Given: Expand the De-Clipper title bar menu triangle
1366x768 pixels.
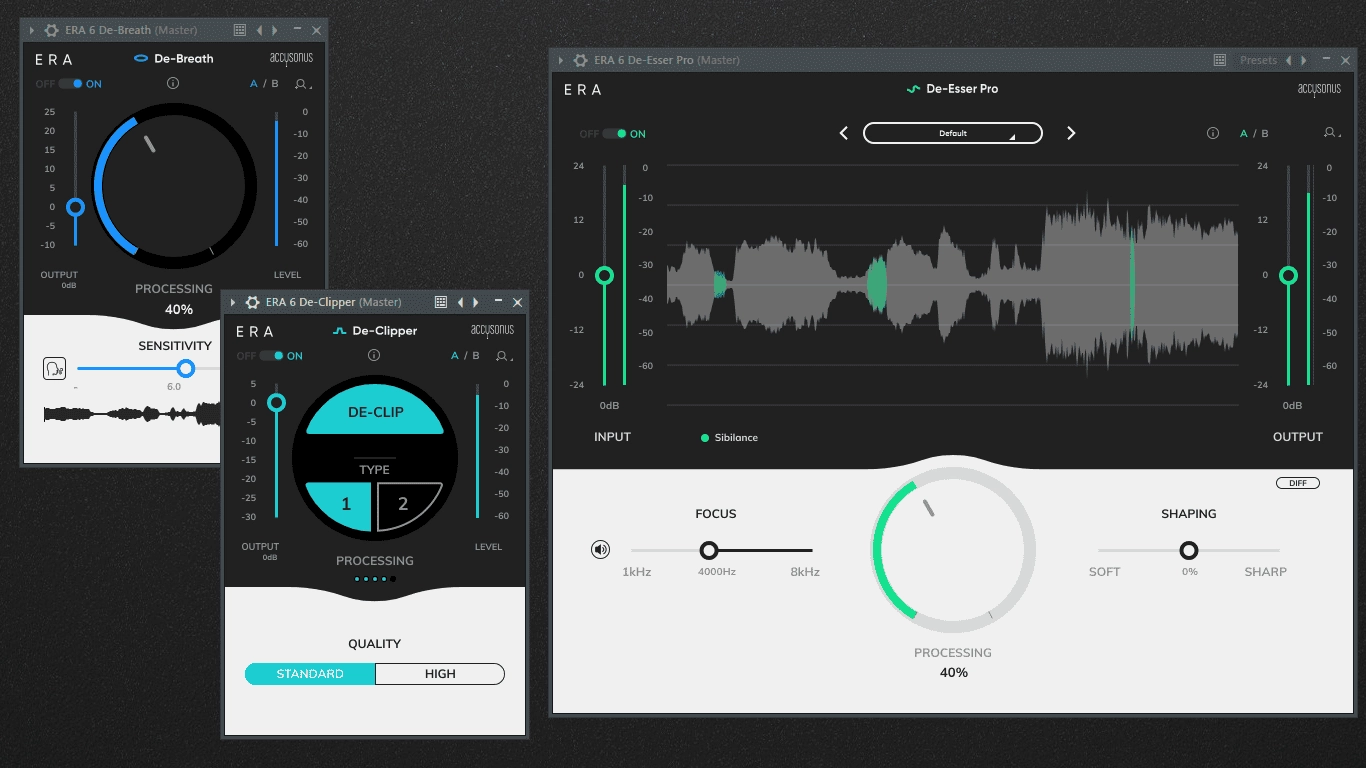Looking at the screenshot, I should 232,302.
